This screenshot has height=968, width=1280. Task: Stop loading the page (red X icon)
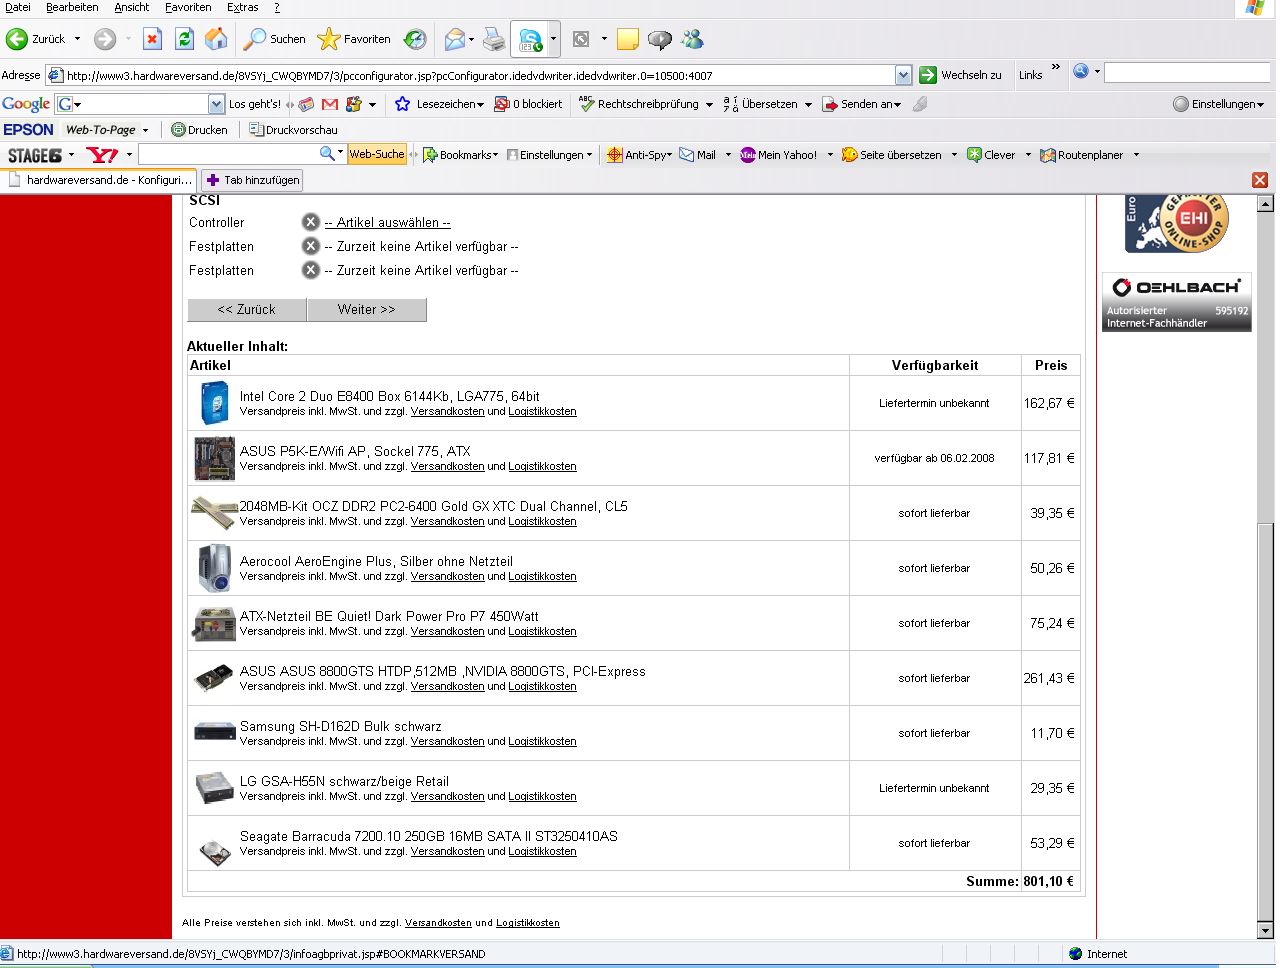click(x=152, y=39)
